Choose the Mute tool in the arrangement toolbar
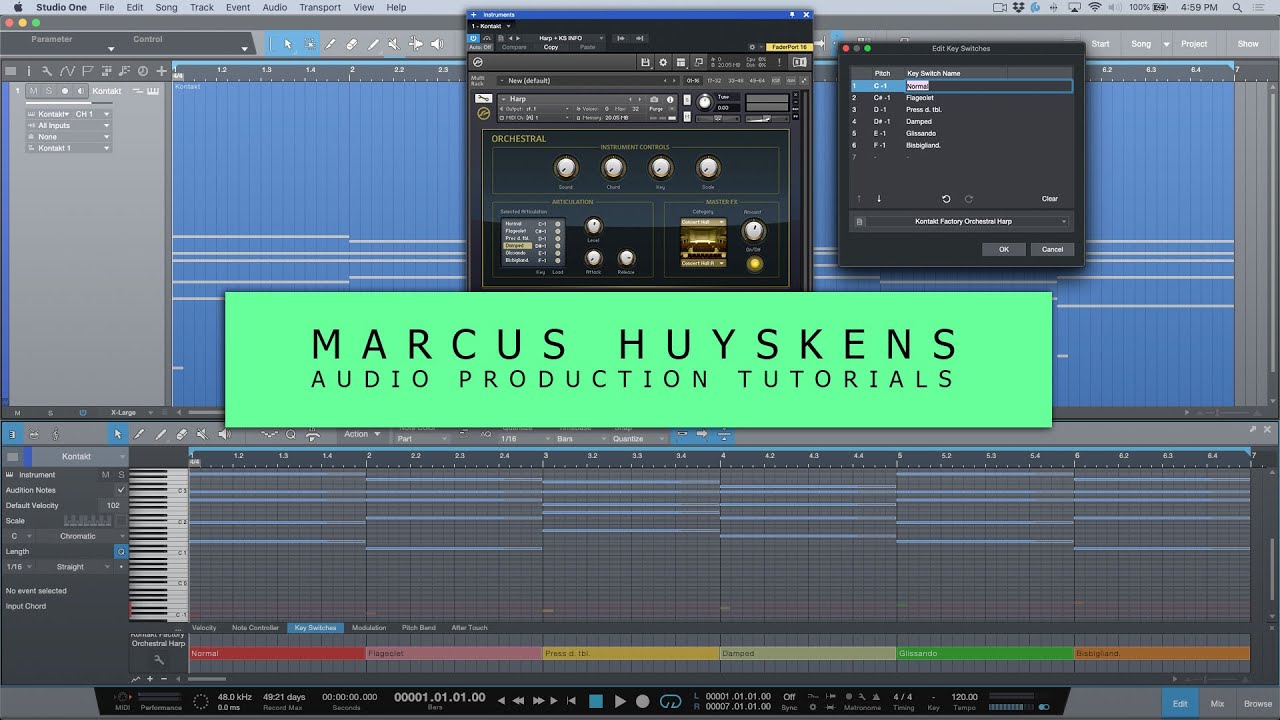The width and height of the screenshot is (1280, 720). 393,44
